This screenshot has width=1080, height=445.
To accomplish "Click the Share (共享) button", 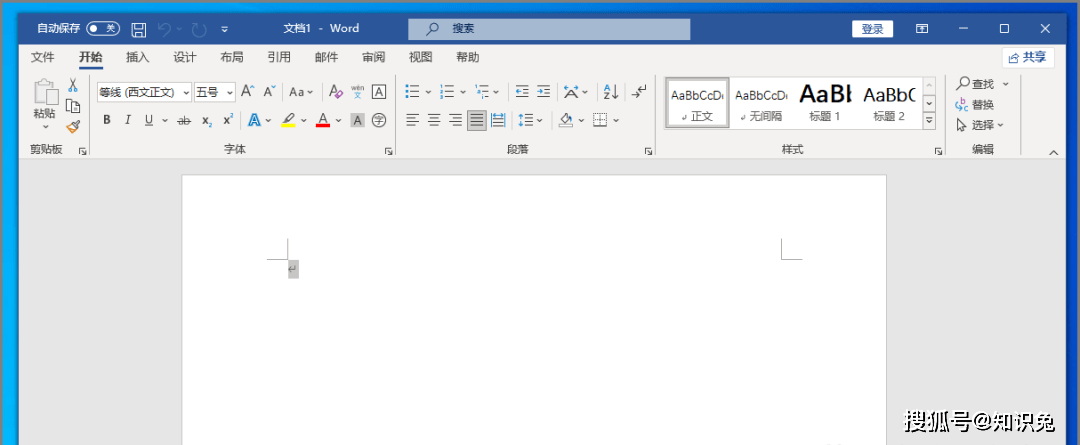I will point(1028,57).
